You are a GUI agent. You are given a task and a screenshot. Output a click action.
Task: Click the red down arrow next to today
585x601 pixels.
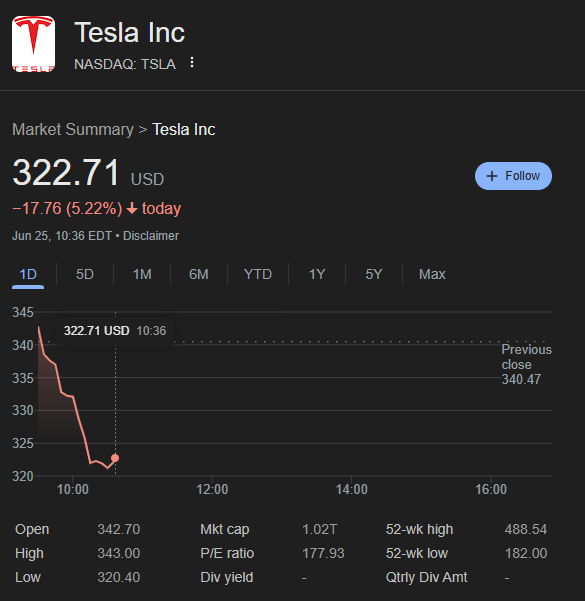(132, 209)
